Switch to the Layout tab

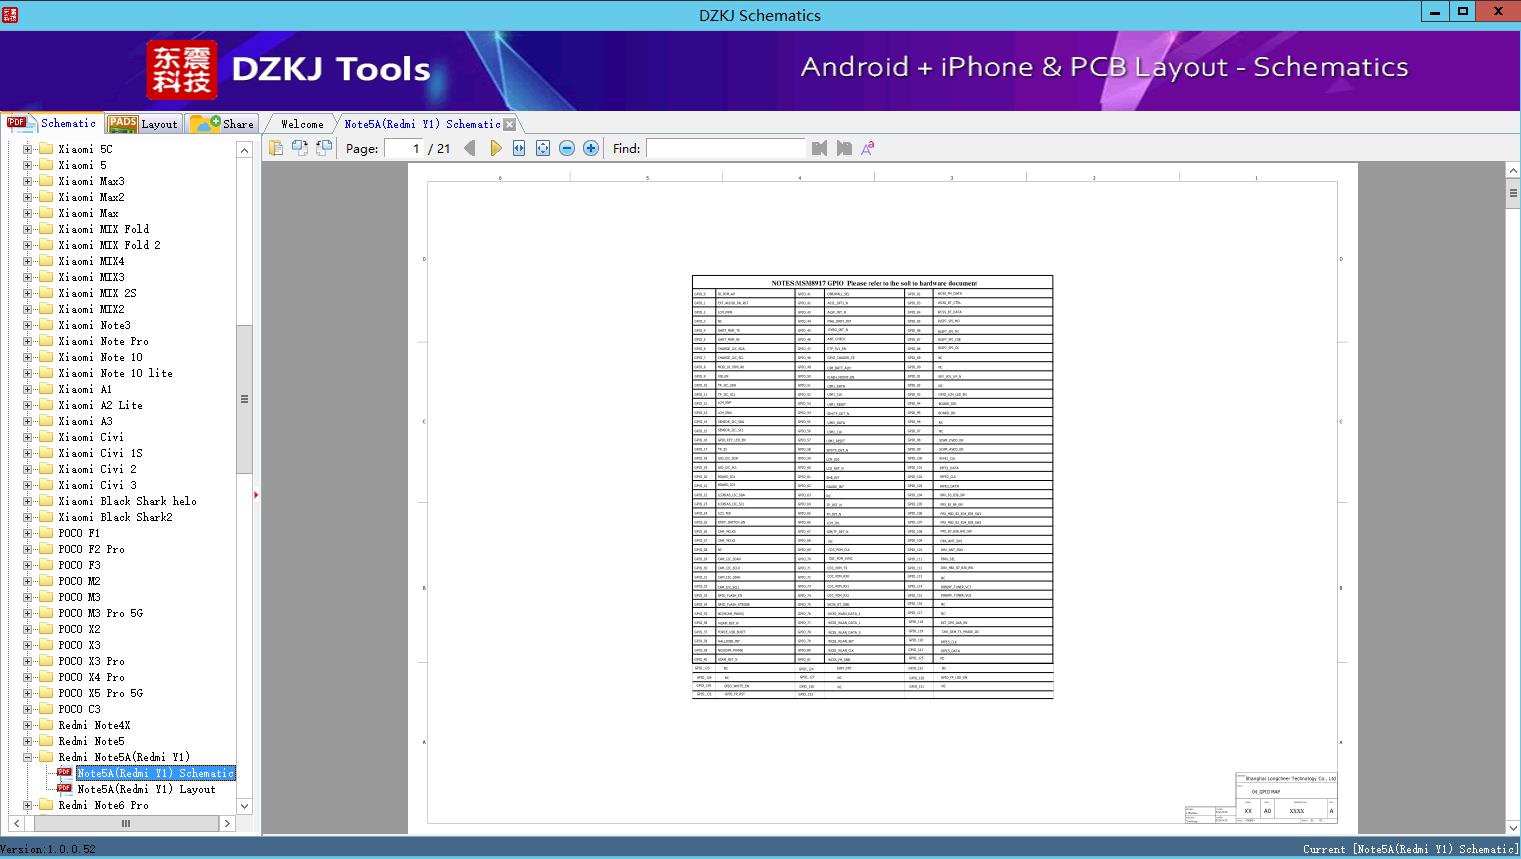[143, 124]
